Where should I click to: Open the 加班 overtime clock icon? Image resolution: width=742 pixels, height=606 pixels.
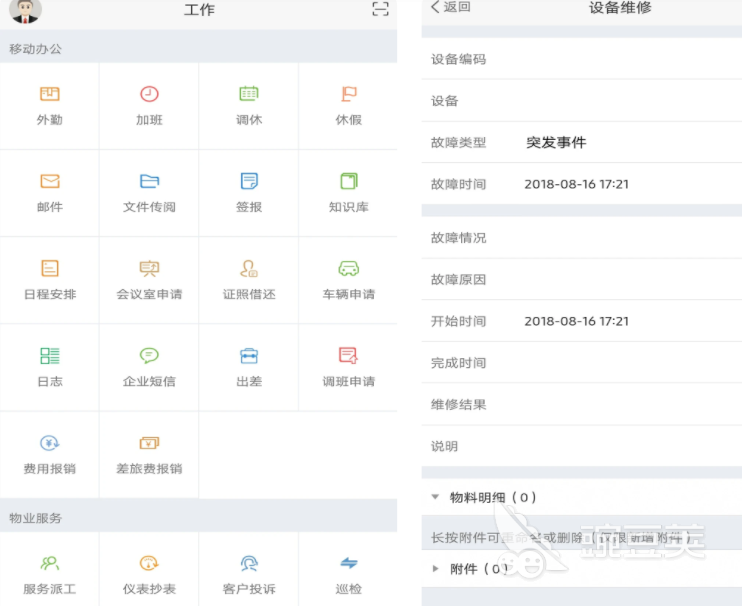pyautogui.click(x=149, y=95)
